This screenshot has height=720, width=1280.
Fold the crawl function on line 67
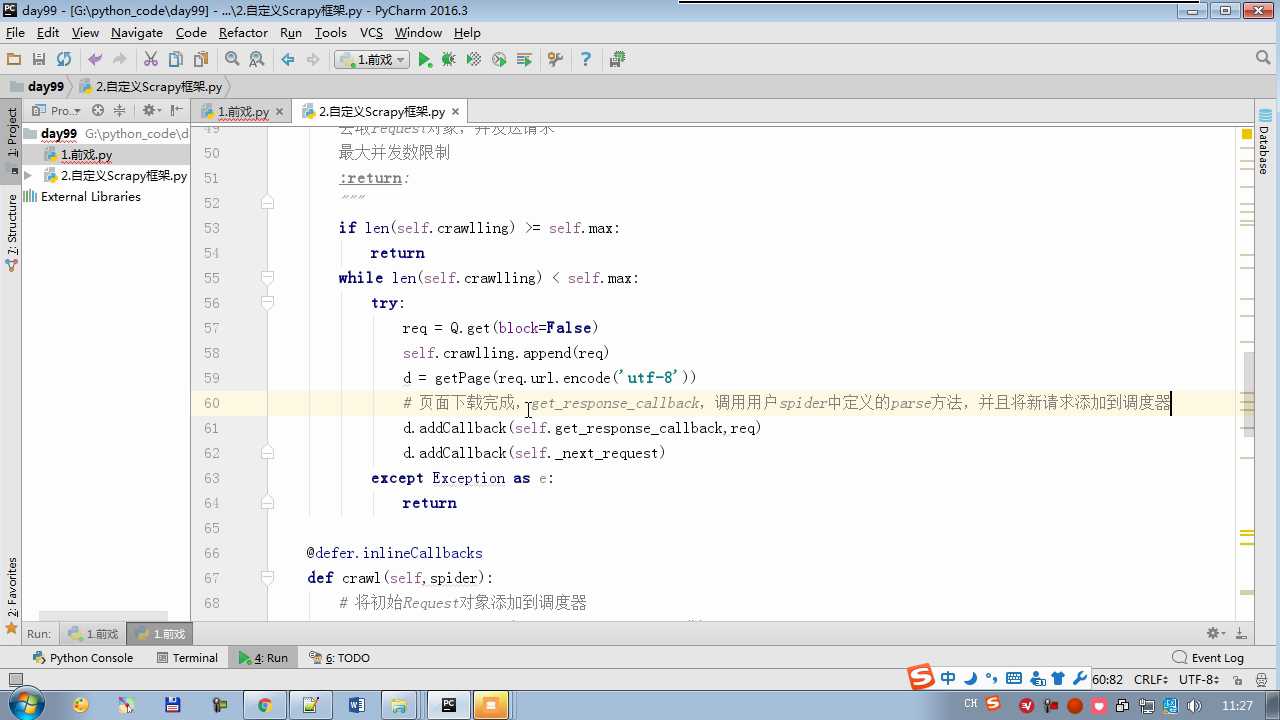[x=267, y=577]
